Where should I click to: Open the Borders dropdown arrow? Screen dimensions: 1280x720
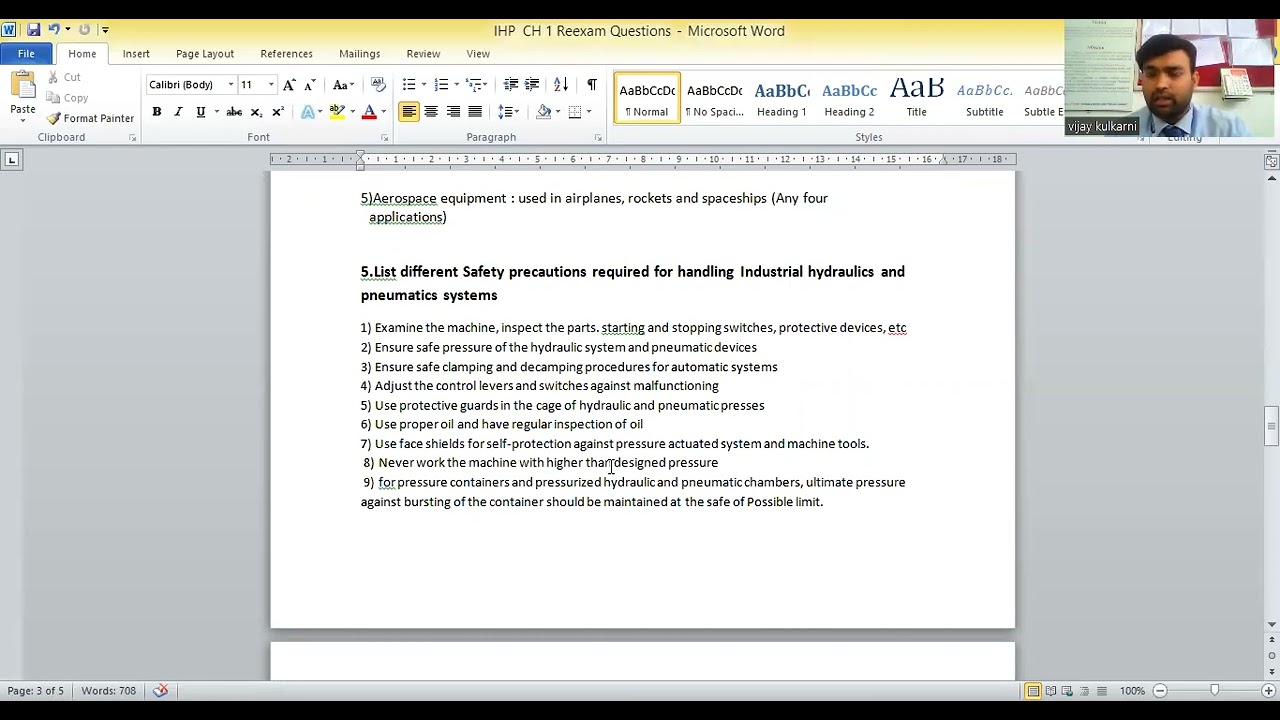pos(589,112)
